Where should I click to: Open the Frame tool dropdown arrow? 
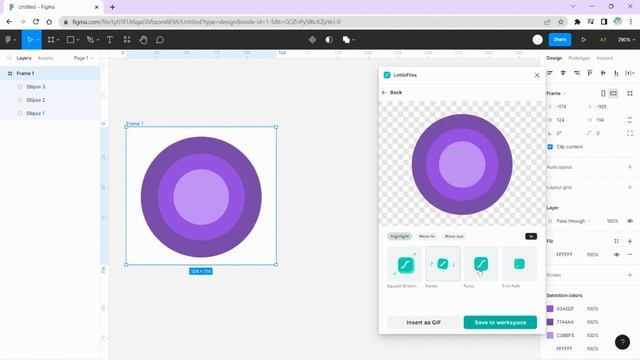tap(58, 40)
